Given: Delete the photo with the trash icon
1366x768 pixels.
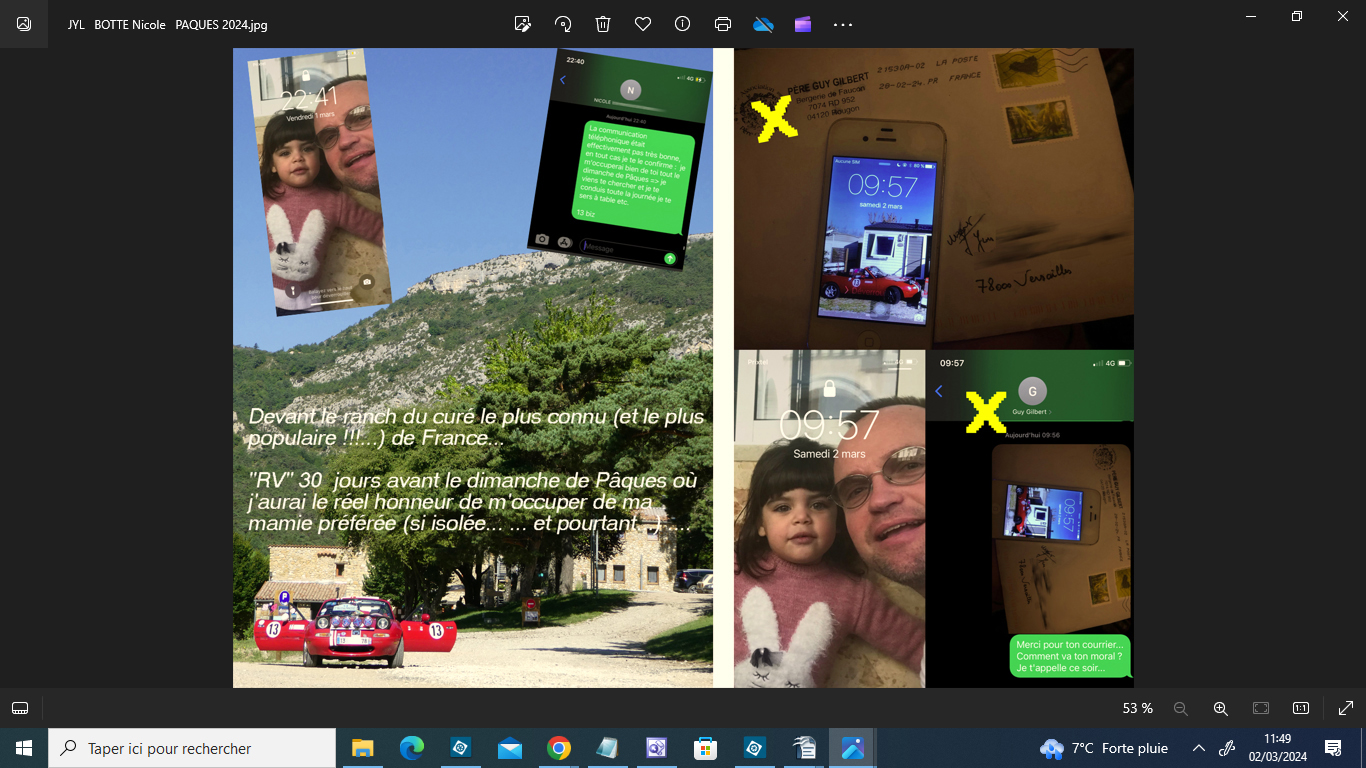Looking at the screenshot, I should pyautogui.click(x=603, y=24).
